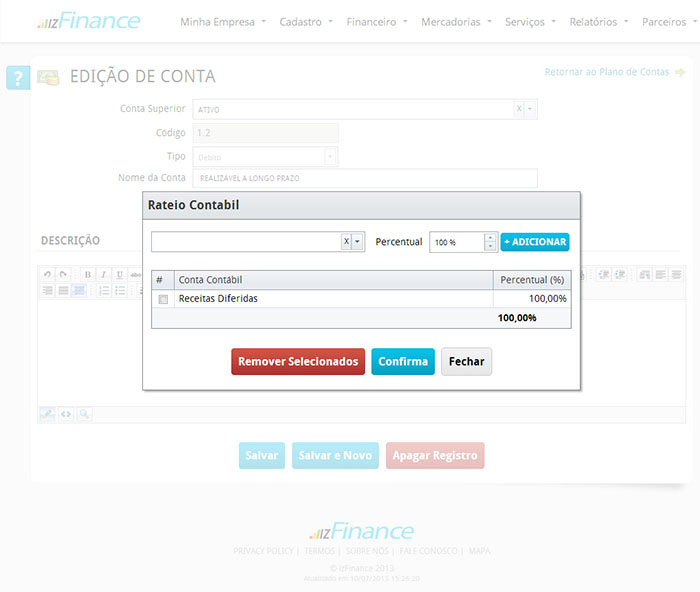Open editor Preview magnifier icon
The image size is (700, 592).
coord(84,414)
